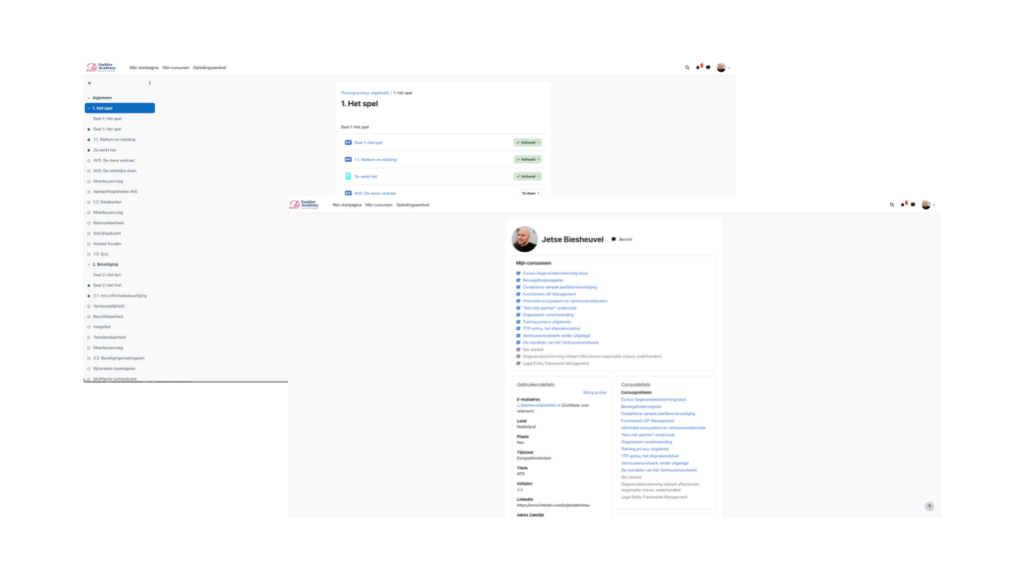Open the 'Te doen' completion dropdown
Viewport: 1024px width, 576px height.
click(x=529, y=192)
